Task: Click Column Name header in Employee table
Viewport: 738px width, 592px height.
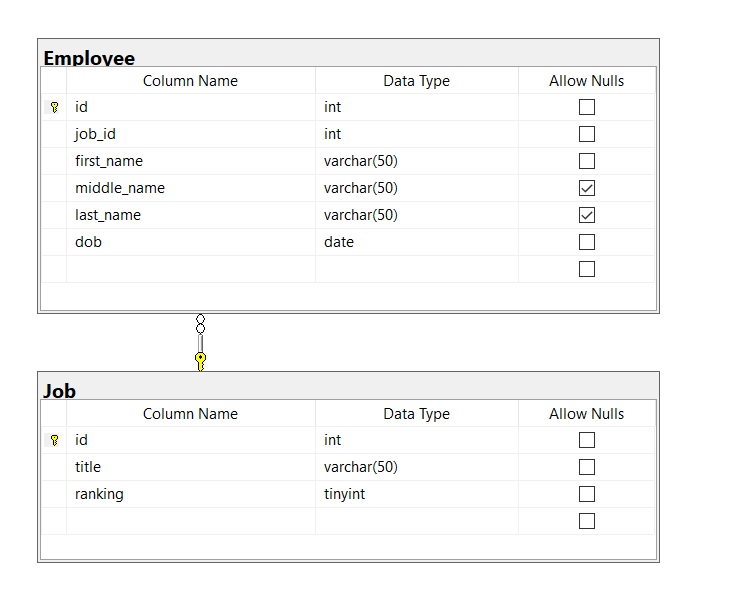Action: click(x=191, y=80)
